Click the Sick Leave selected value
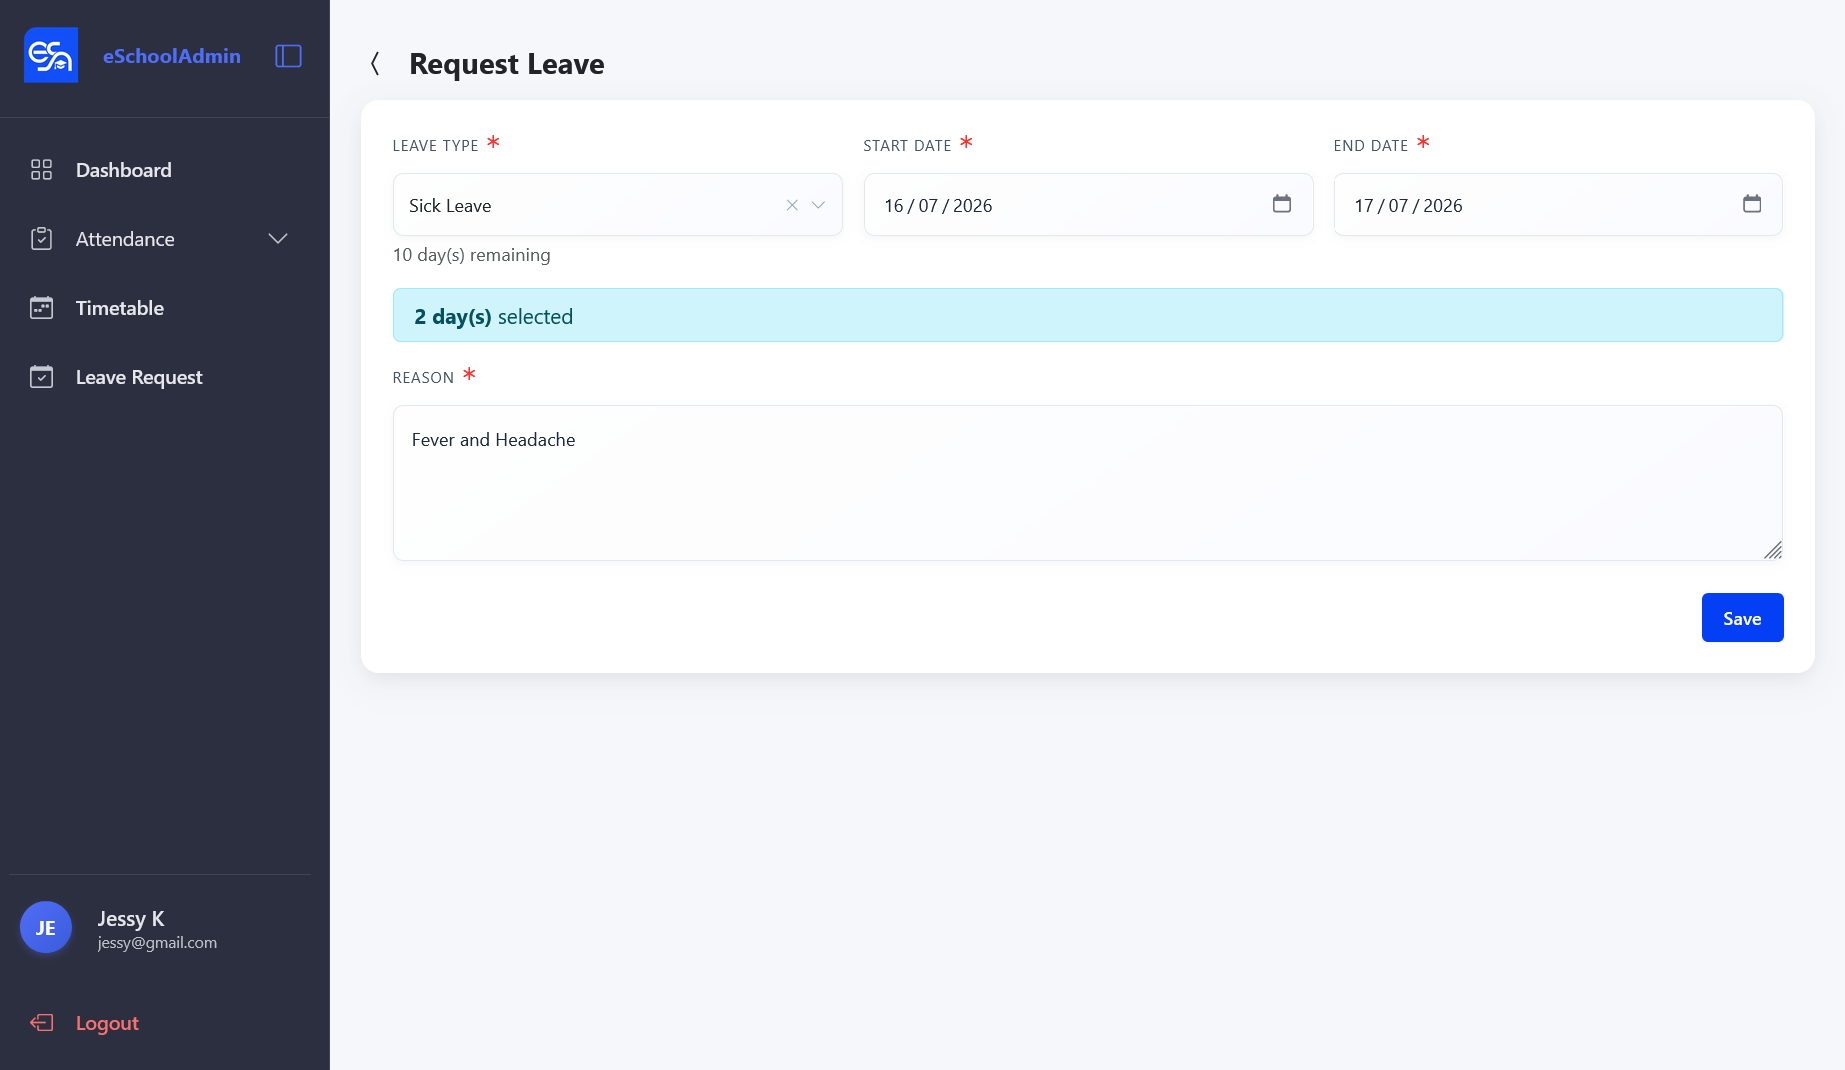Viewport: 1845px width, 1070px height. (x=450, y=206)
